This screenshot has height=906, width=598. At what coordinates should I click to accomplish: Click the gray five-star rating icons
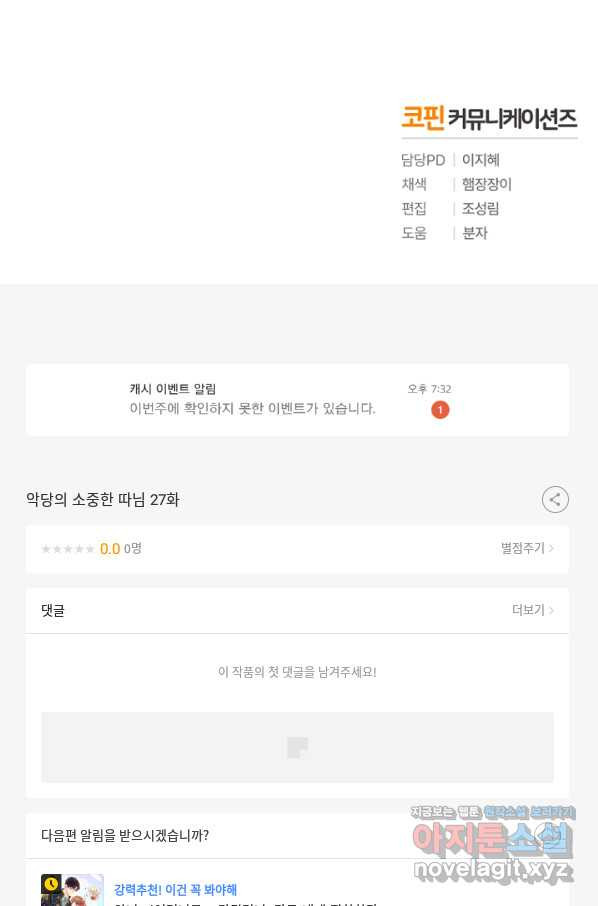click(x=68, y=549)
